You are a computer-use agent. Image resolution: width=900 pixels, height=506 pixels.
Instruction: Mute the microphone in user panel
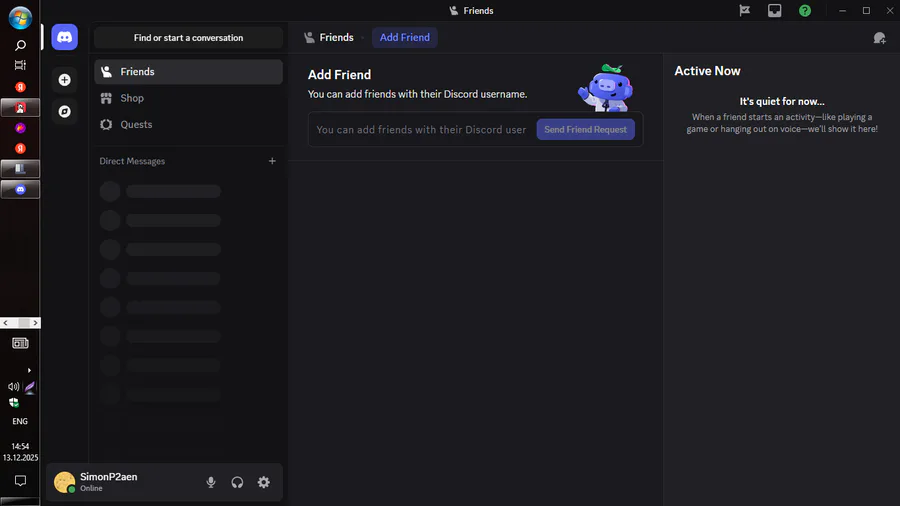(x=211, y=482)
